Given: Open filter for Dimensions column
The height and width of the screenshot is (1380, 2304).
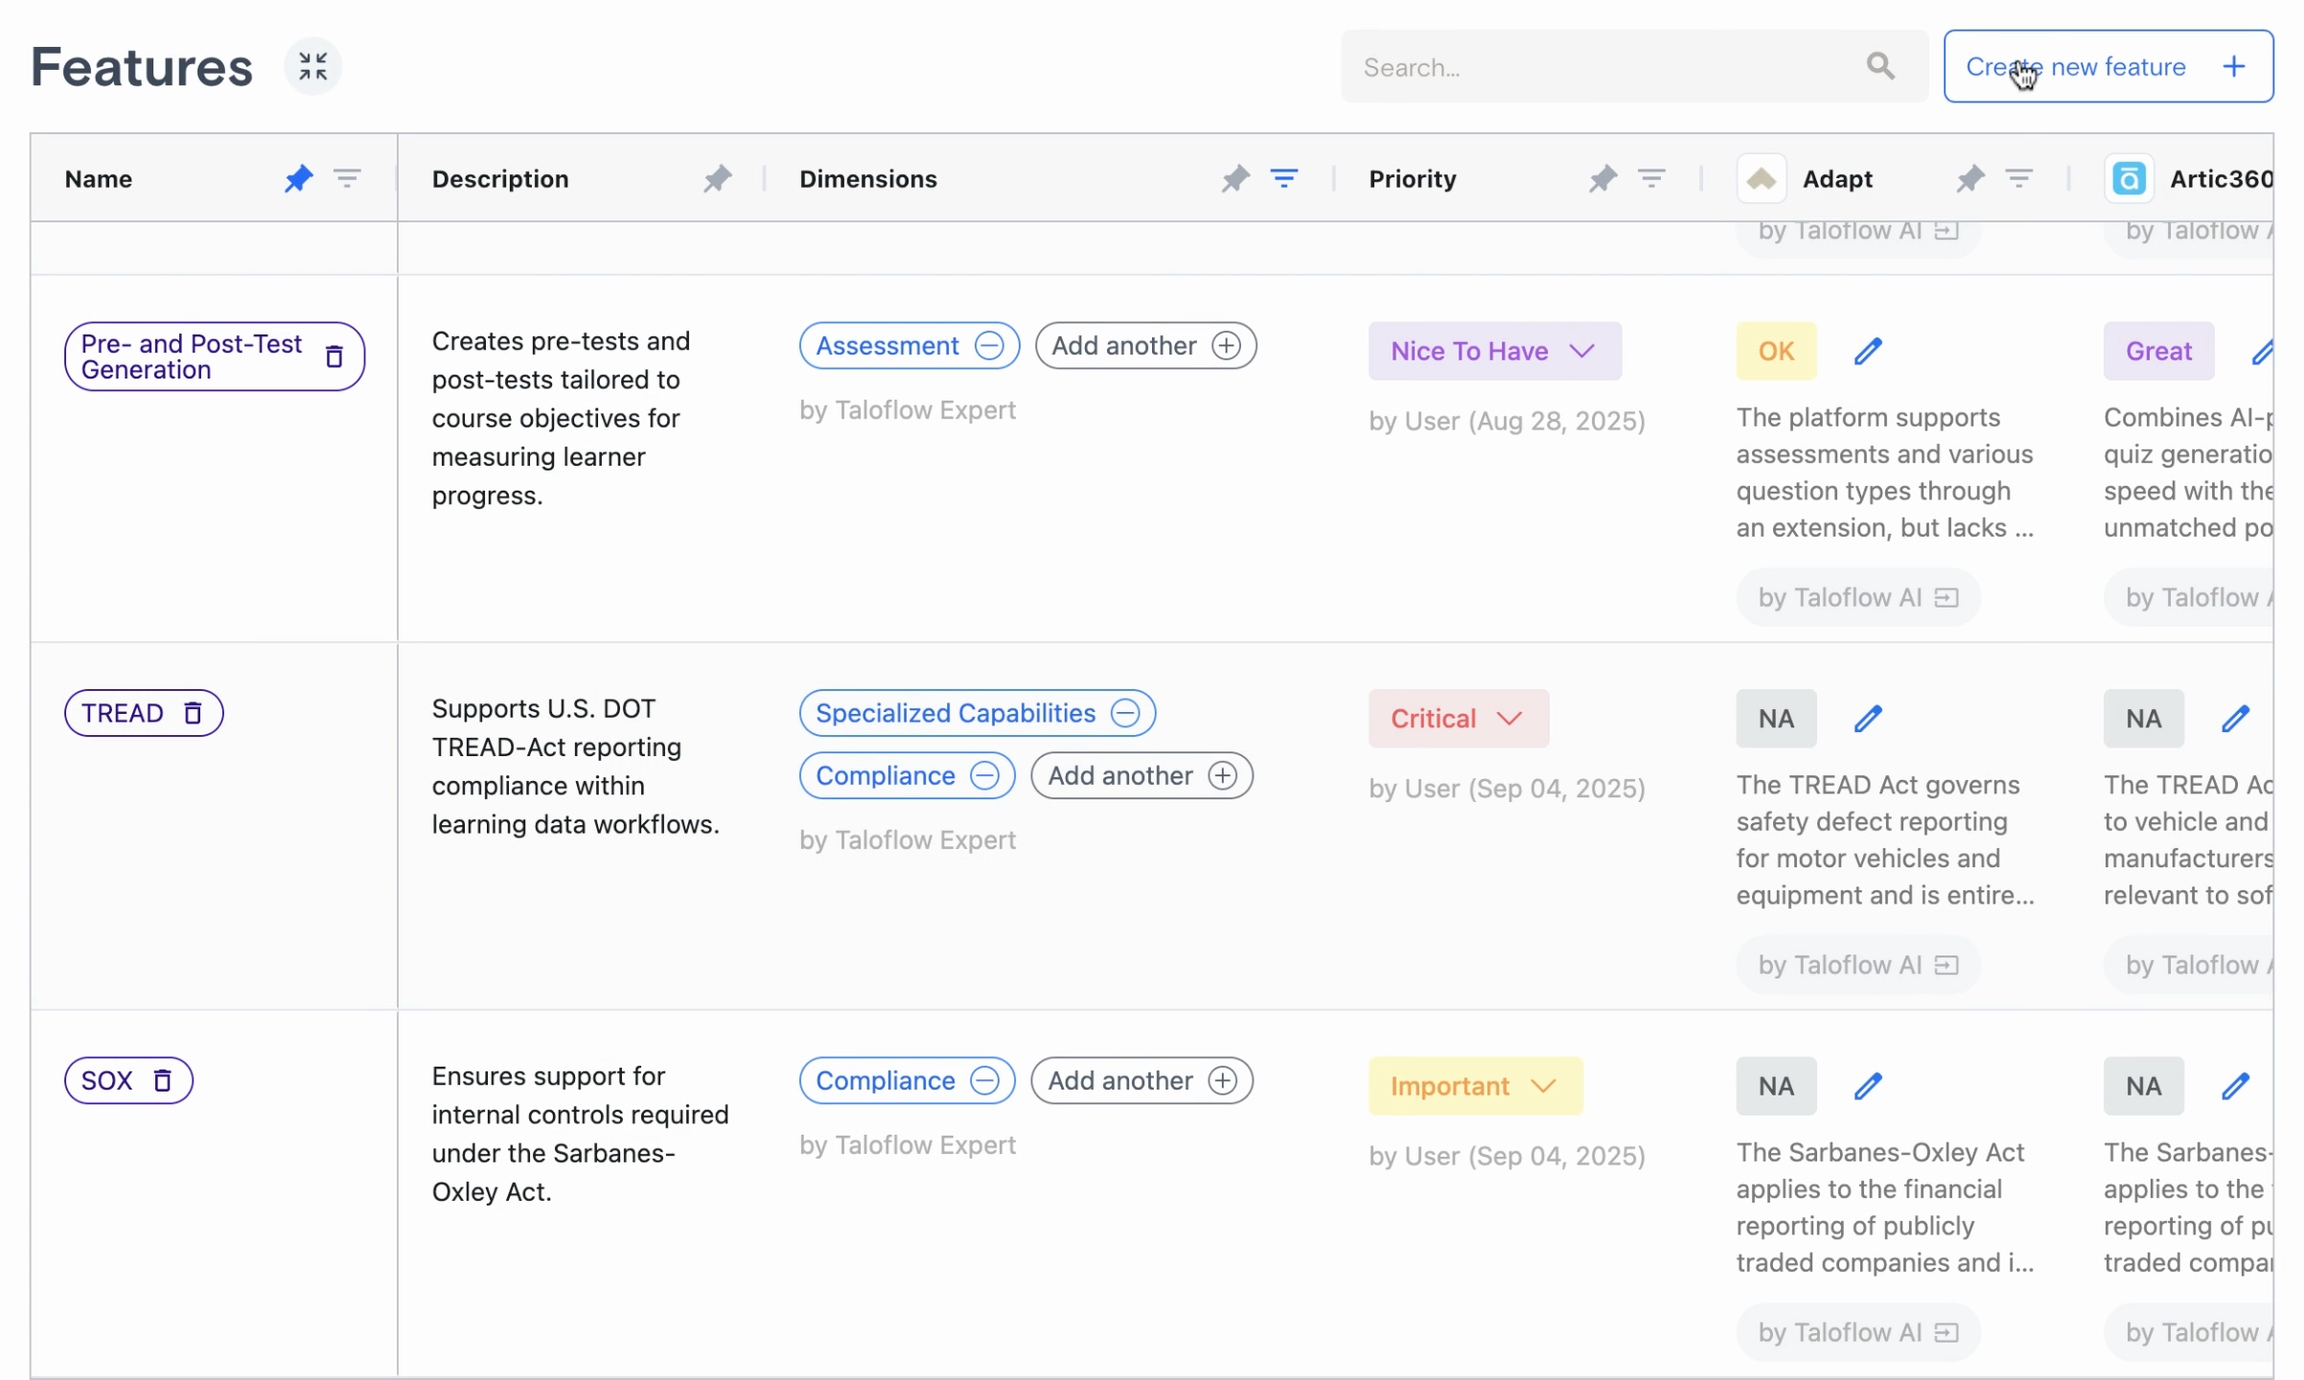Looking at the screenshot, I should pos(1284,178).
